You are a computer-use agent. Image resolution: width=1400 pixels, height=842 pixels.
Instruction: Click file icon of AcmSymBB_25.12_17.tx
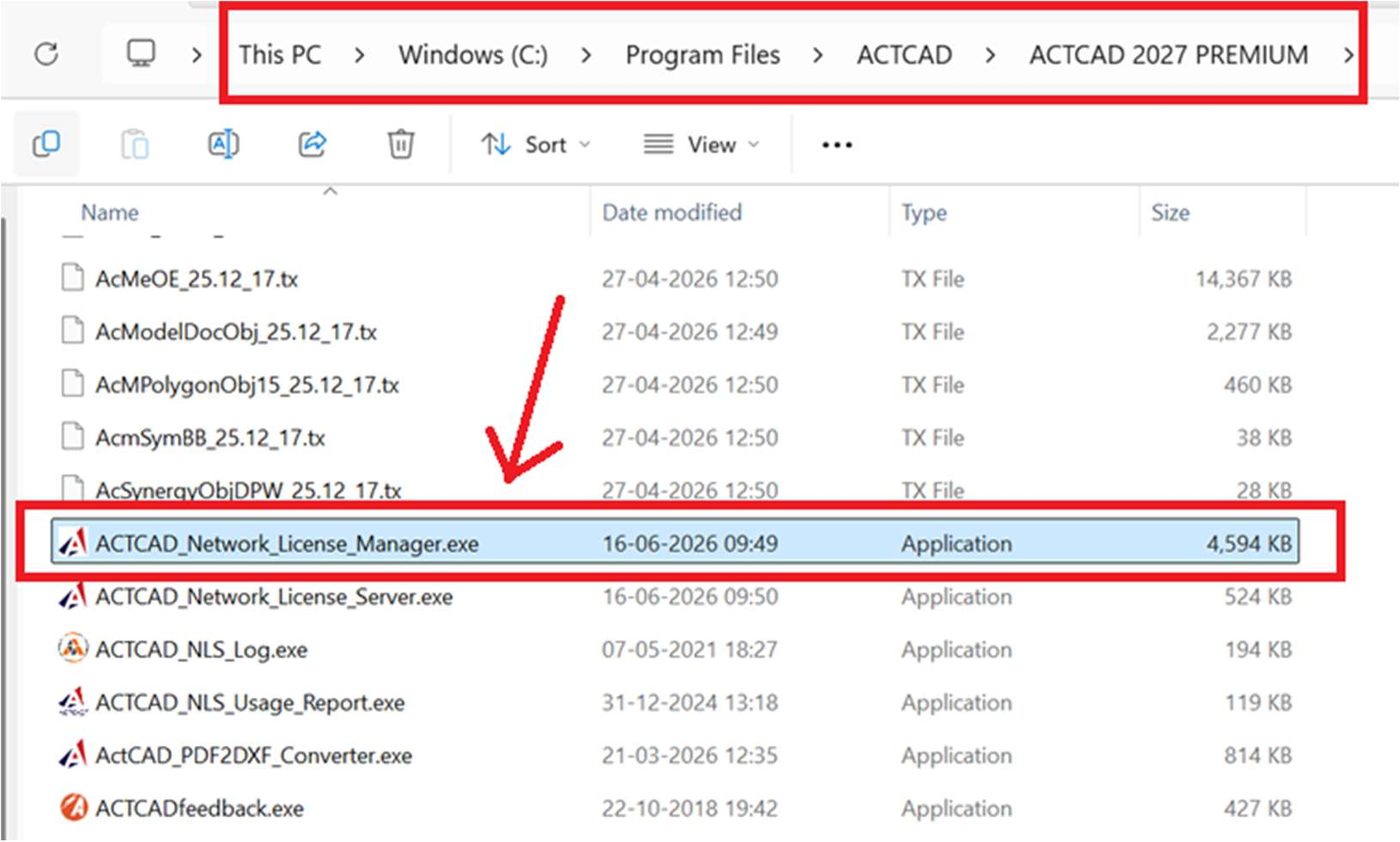pyautogui.click(x=72, y=438)
